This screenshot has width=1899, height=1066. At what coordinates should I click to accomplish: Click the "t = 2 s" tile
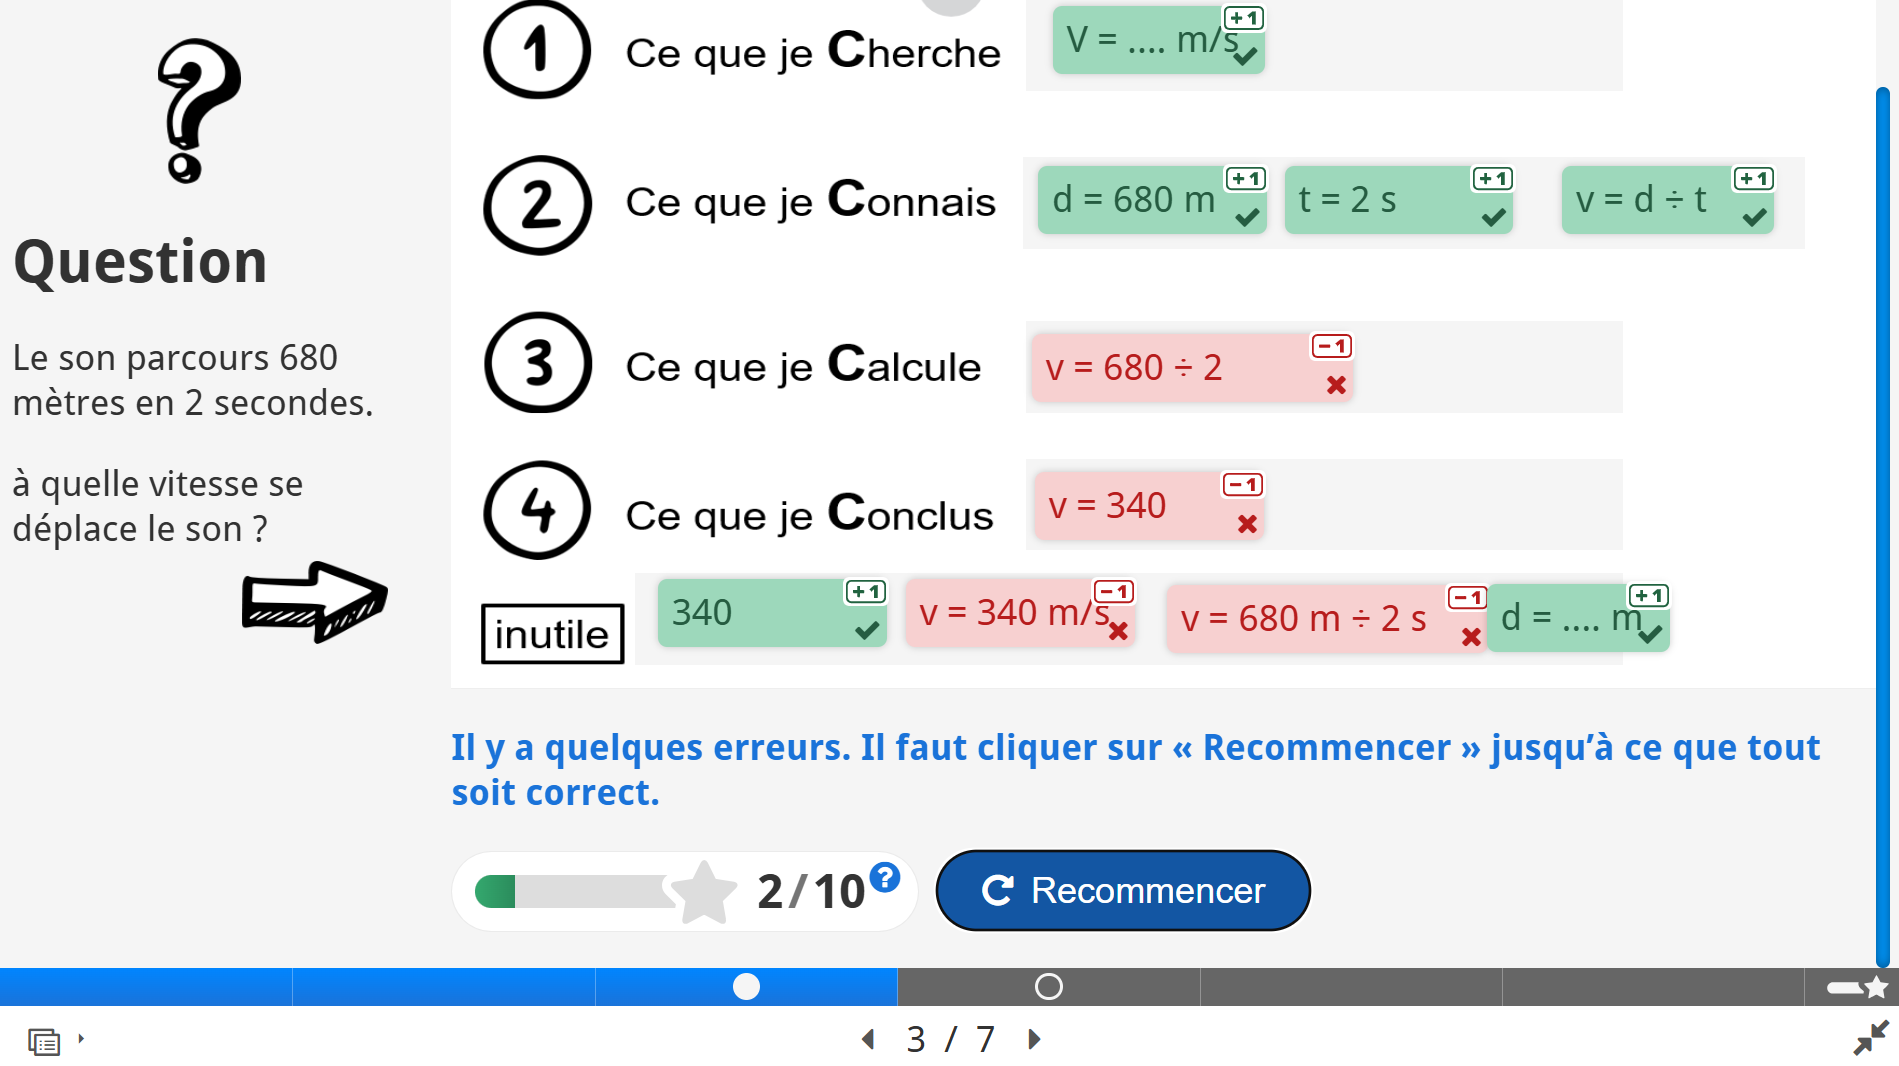1380,200
